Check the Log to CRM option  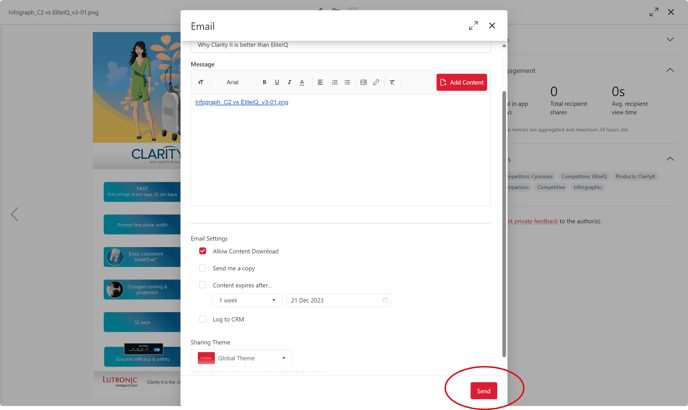tap(203, 319)
